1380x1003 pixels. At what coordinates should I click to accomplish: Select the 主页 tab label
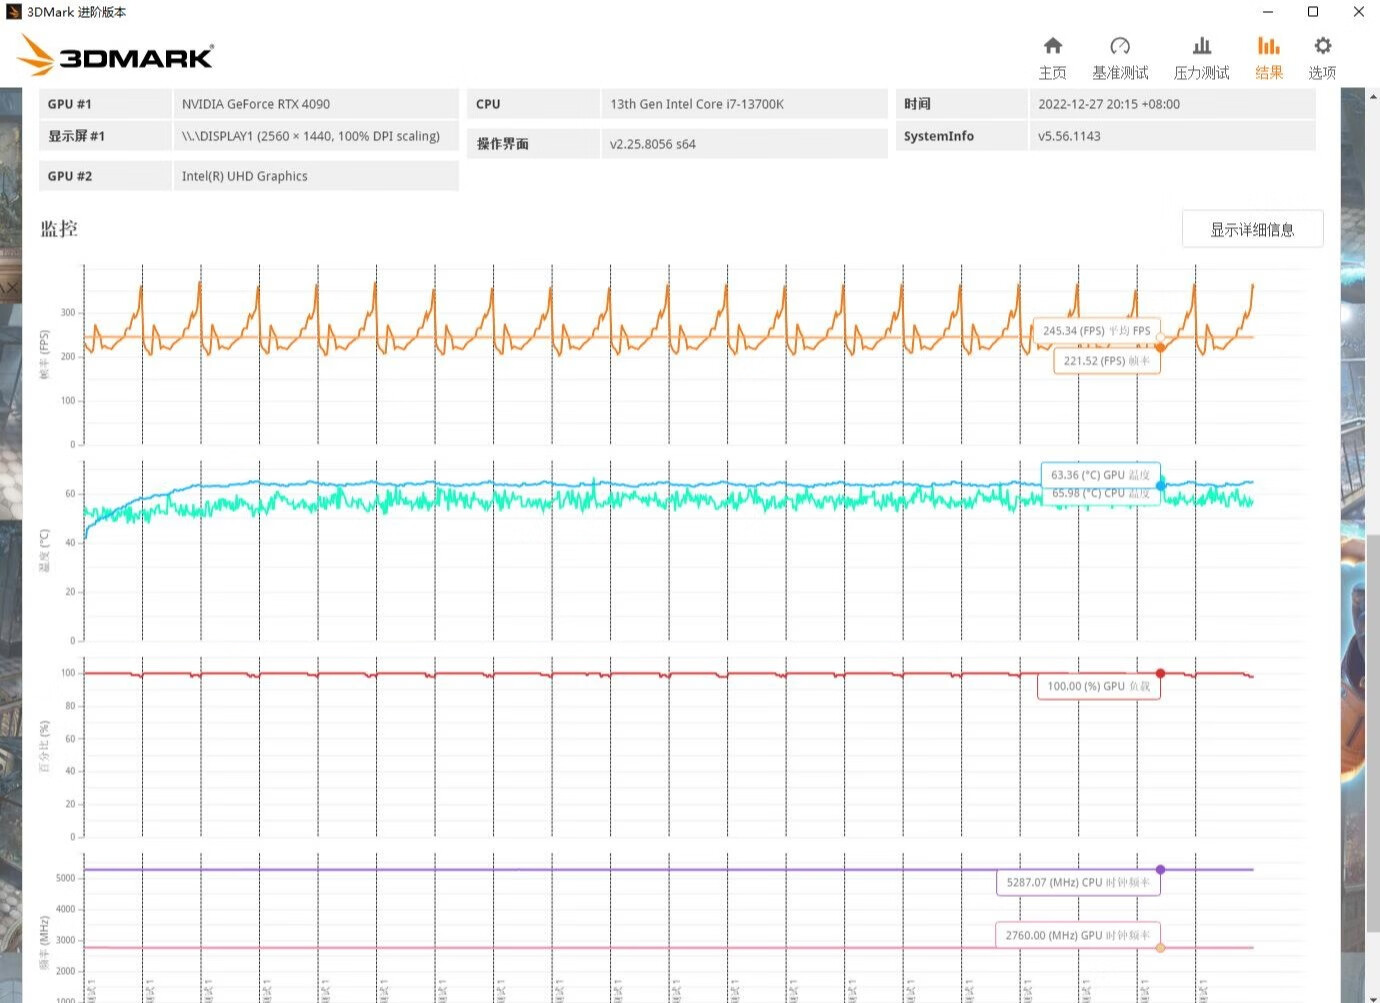[1052, 73]
